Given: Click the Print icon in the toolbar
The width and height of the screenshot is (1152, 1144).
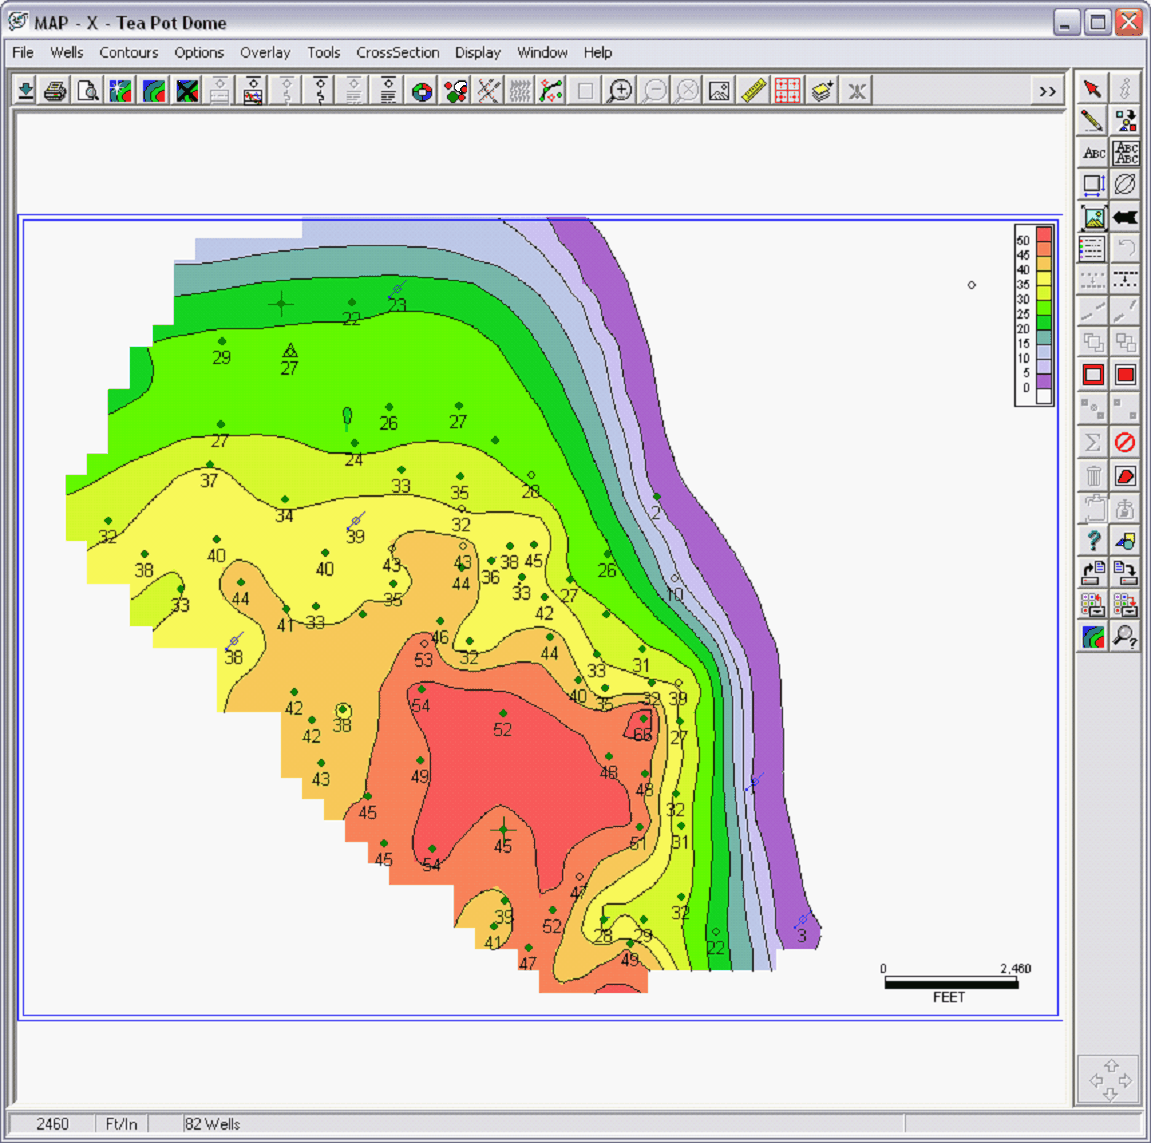Looking at the screenshot, I should click(55, 91).
